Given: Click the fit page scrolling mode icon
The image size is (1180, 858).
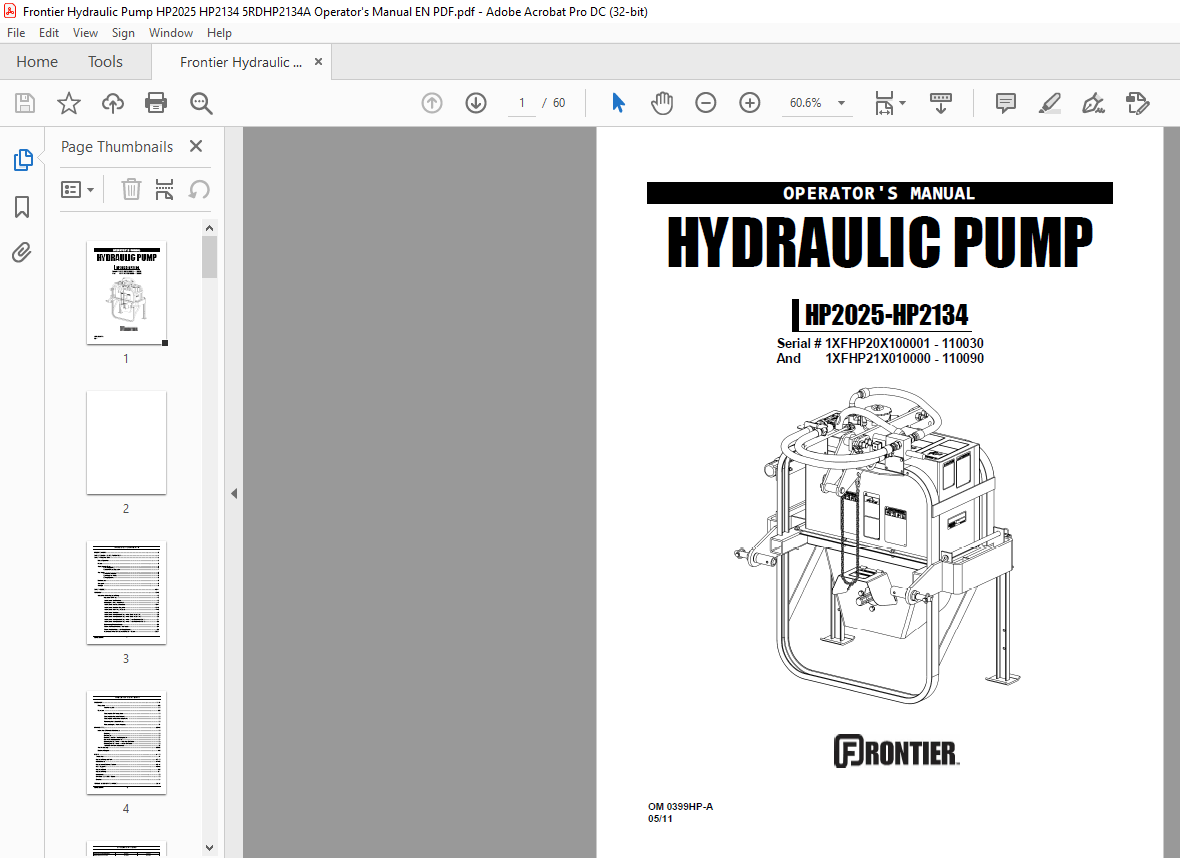Looking at the screenshot, I should (883, 103).
